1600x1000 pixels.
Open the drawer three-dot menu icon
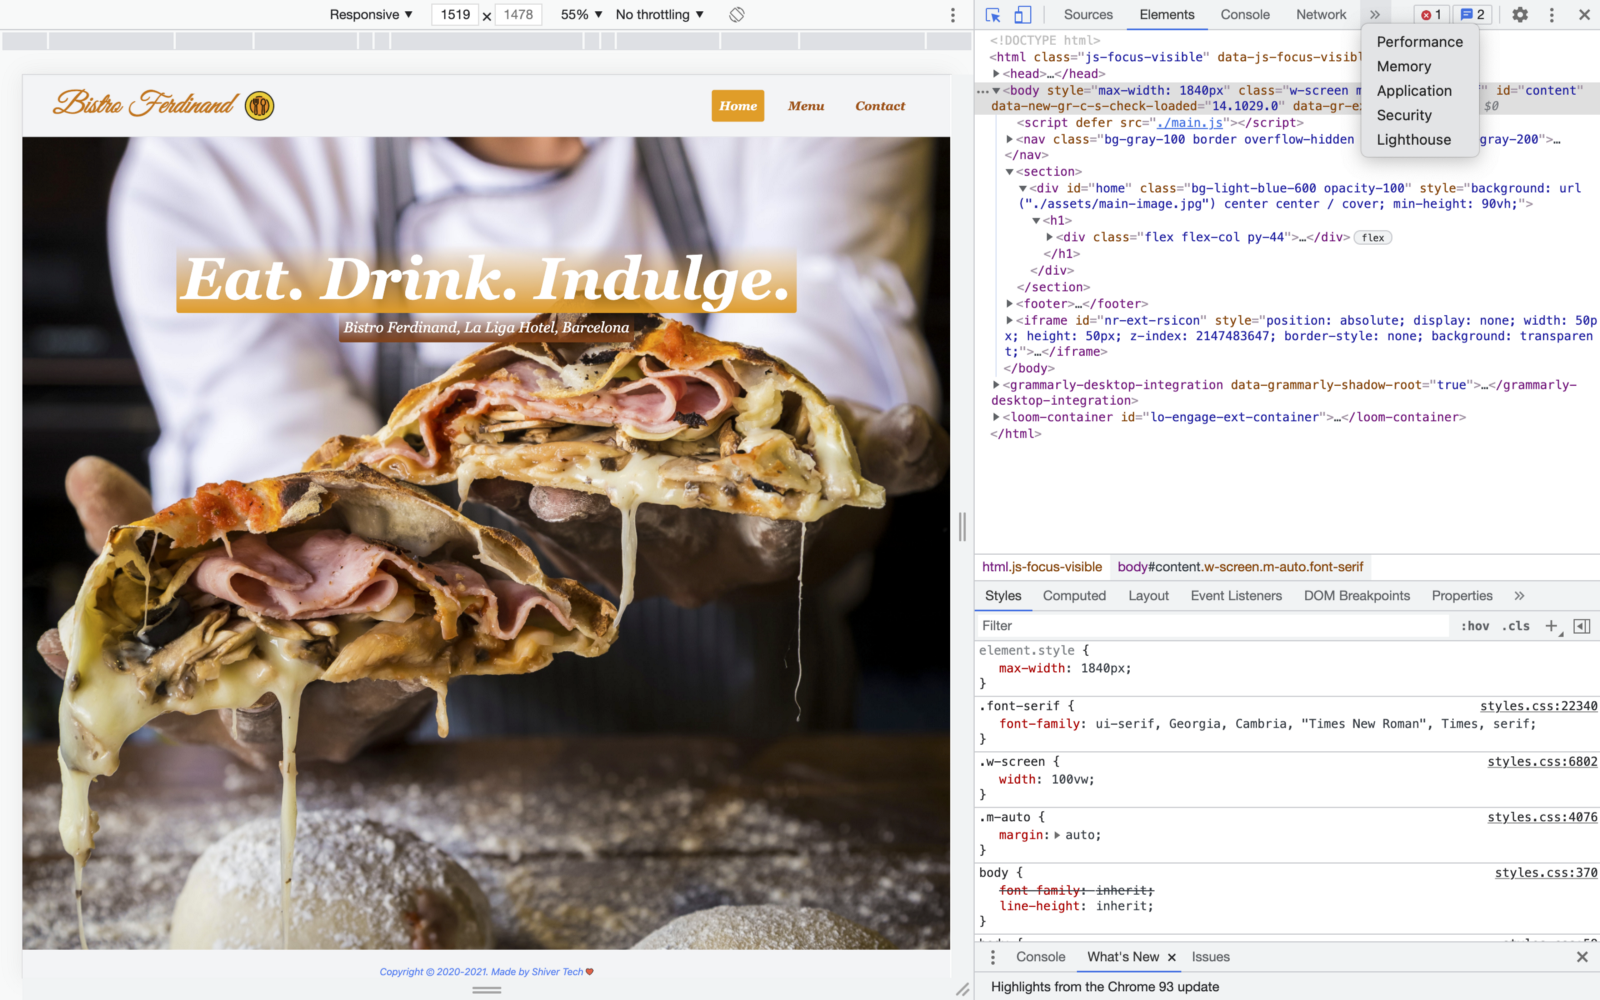pos(992,957)
